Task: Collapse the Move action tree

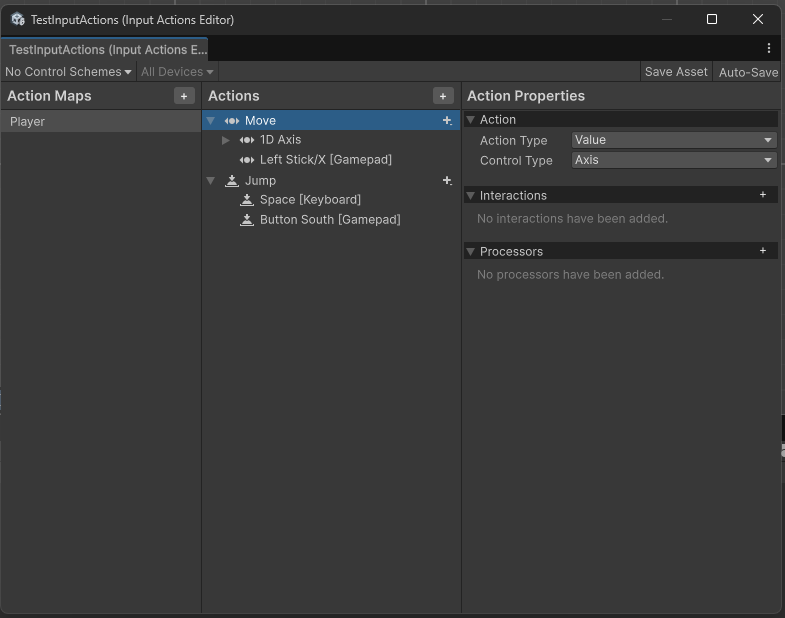Action: [x=210, y=120]
